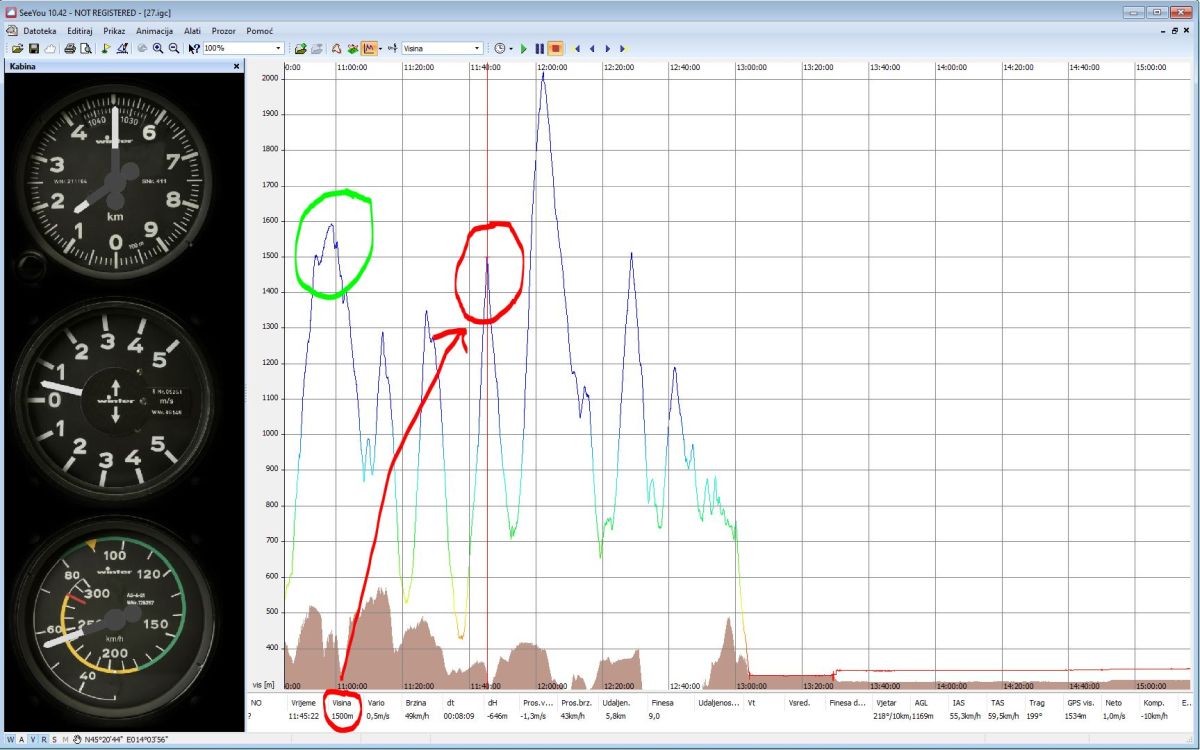1200x750 pixels.
Task: Toggle the W status bar indicator
Action: coord(10,740)
